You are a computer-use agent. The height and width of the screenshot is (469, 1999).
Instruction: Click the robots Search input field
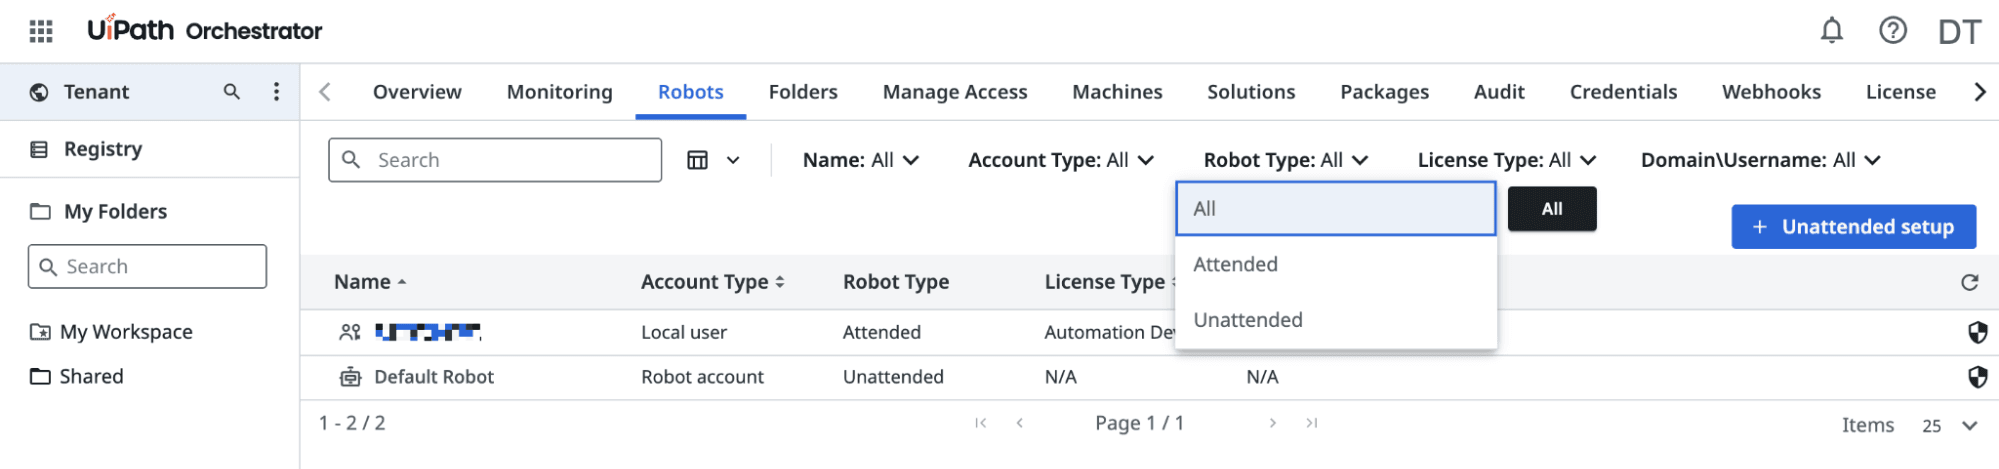495,160
